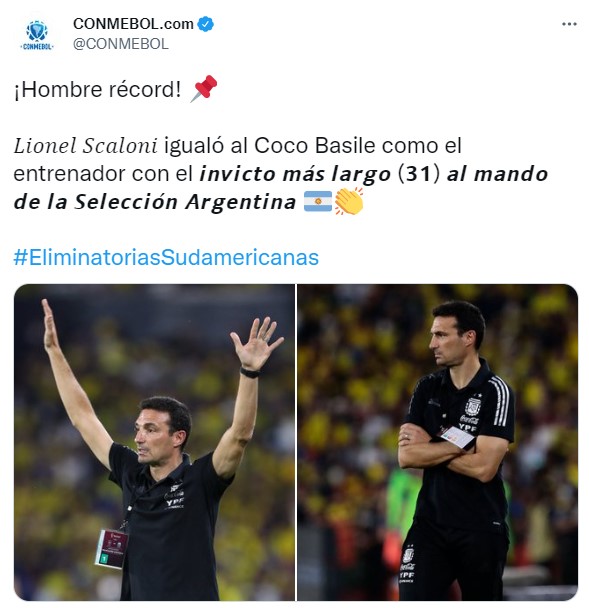Click the ¡Hombre récord! headline text
Image resolution: width=589 pixels, height=608 pixels.
(x=97, y=89)
